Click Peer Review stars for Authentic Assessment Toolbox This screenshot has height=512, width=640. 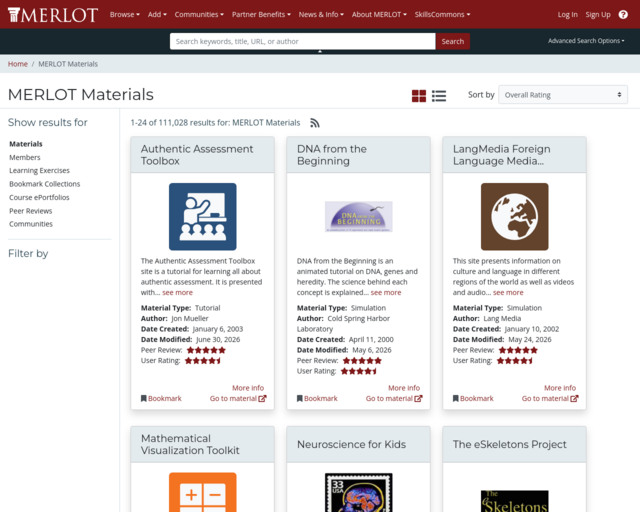[x=206, y=350]
